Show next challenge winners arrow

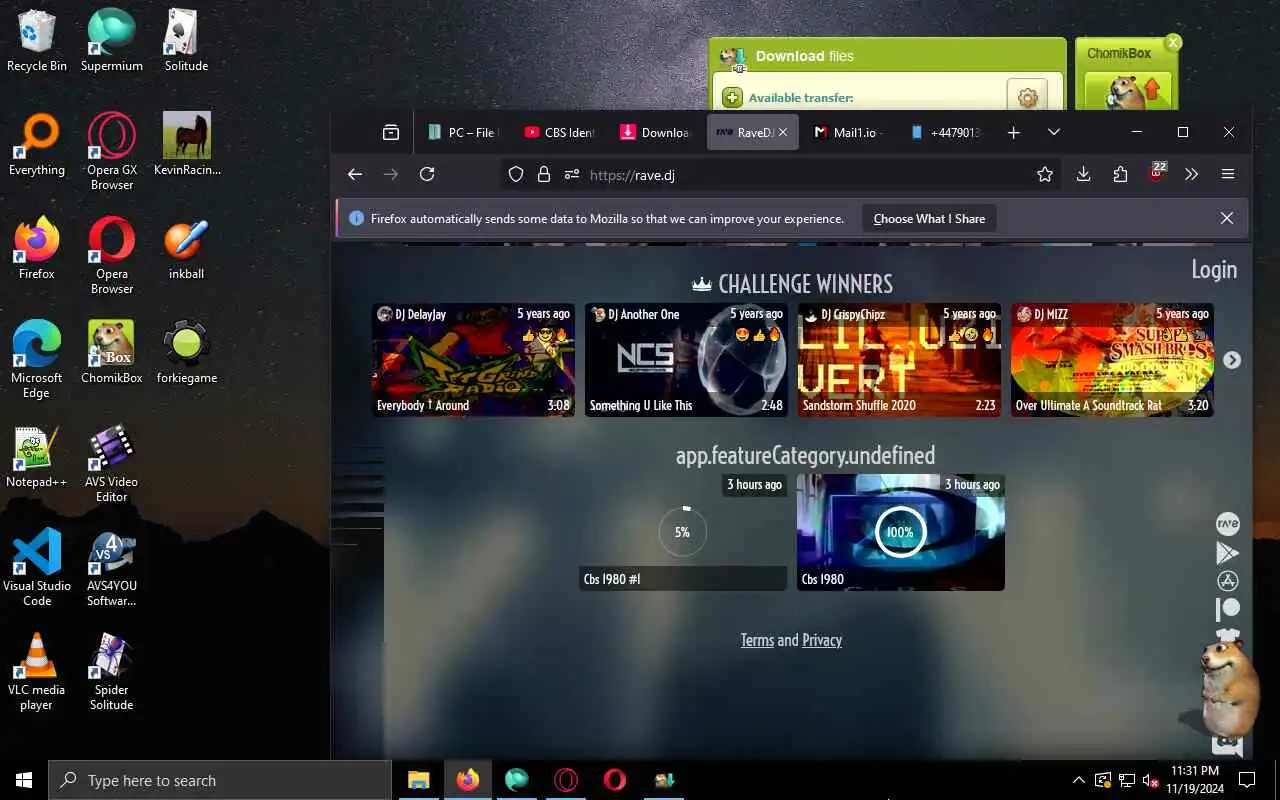(1232, 360)
